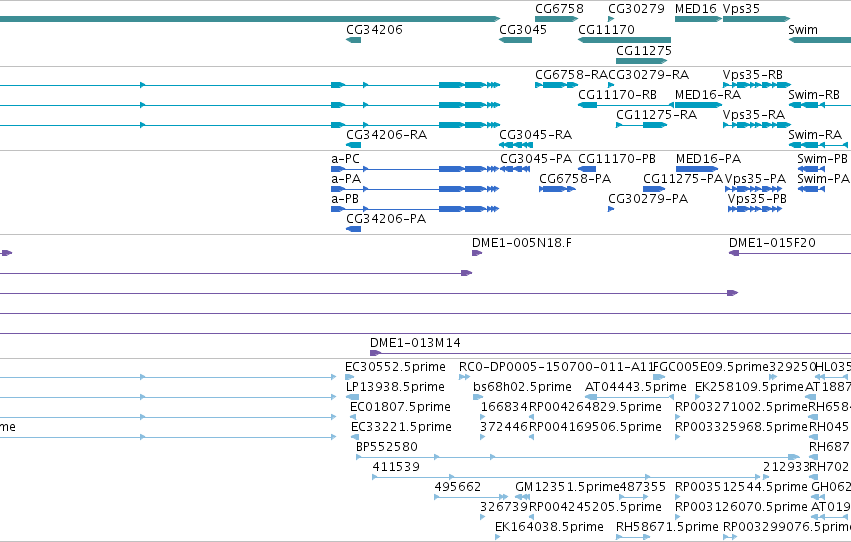
Task: Click the Swim gene label
Action: (x=803, y=30)
